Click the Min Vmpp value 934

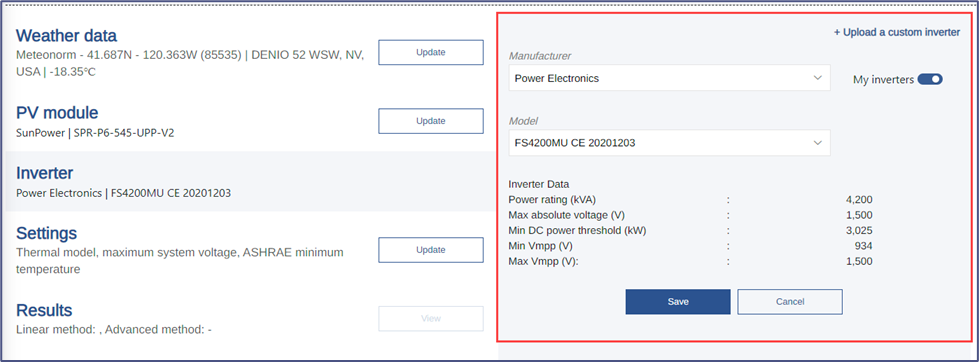(864, 246)
